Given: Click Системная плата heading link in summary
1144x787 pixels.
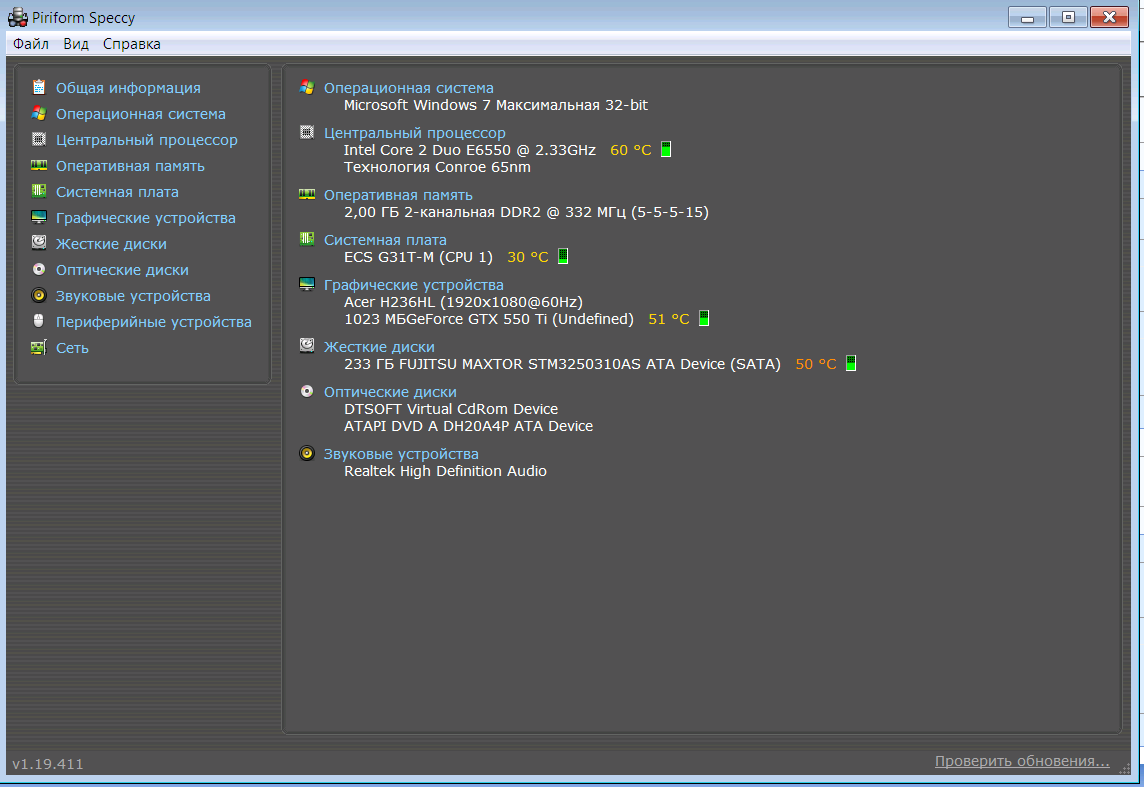Looking at the screenshot, I should [x=385, y=239].
